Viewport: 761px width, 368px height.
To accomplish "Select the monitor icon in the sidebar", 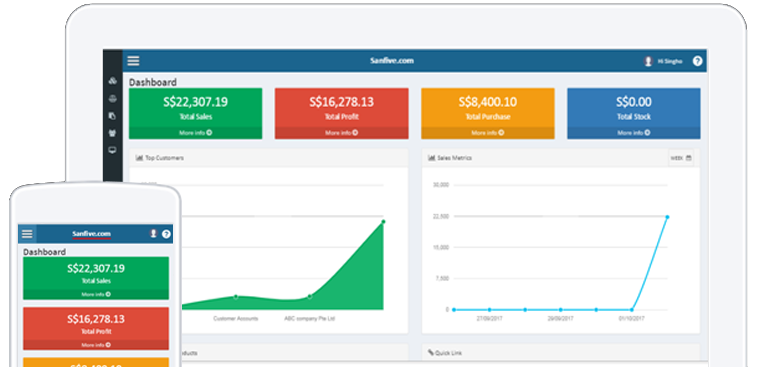I will (113, 150).
